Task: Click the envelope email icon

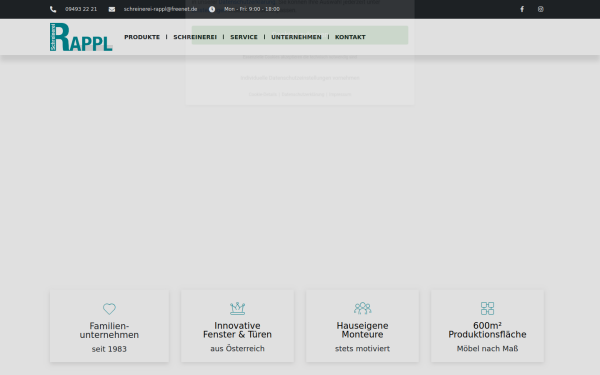Action: pos(112,9)
